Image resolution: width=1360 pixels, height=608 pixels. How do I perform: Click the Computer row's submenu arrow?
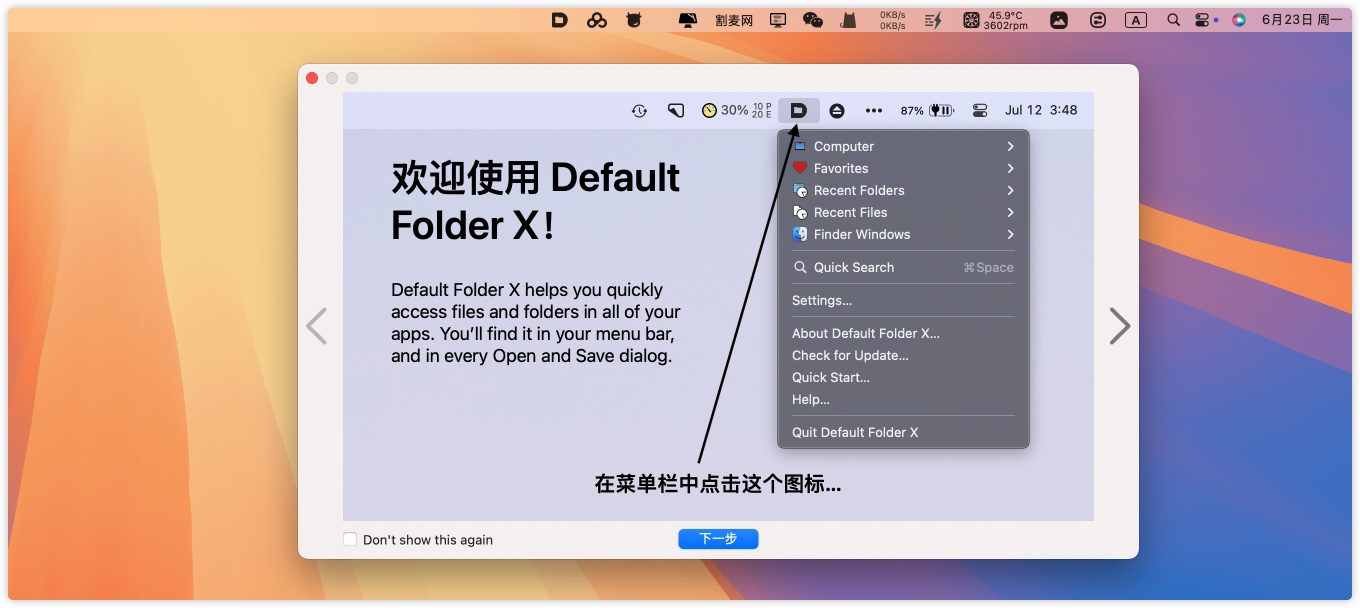tap(1011, 146)
